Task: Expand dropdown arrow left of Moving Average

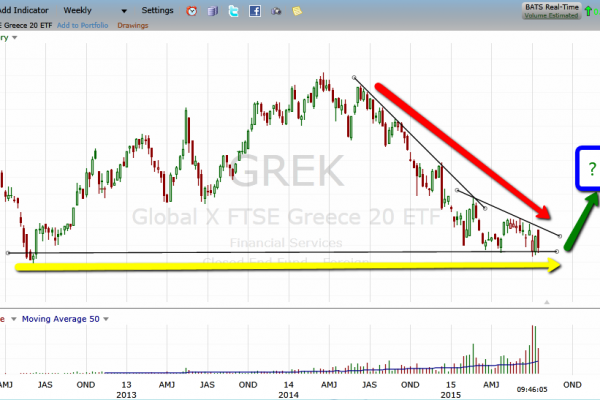Action: point(12,319)
